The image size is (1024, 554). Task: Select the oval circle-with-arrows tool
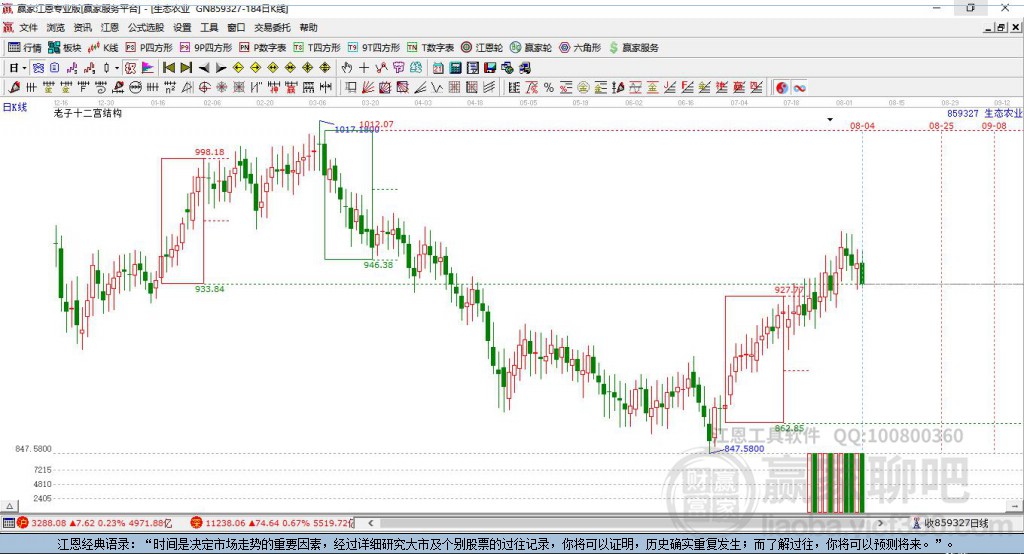(x=135, y=88)
